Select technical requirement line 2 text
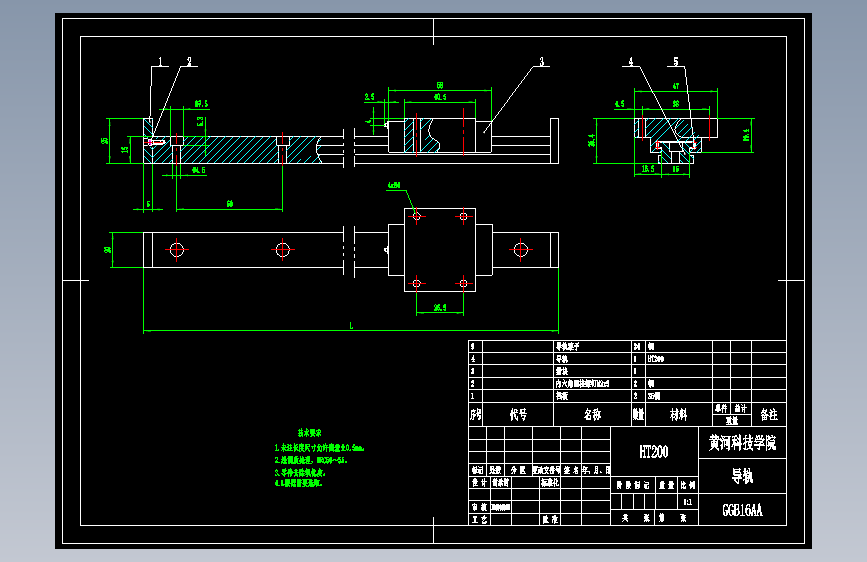This screenshot has width=867, height=562. coord(311,460)
